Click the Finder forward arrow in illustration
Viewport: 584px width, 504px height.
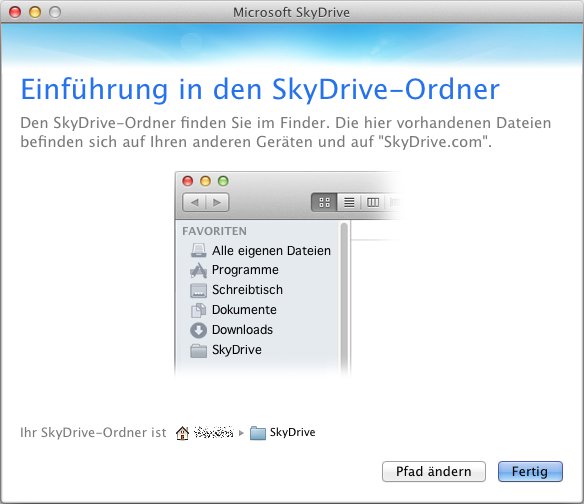pyautogui.click(x=217, y=202)
